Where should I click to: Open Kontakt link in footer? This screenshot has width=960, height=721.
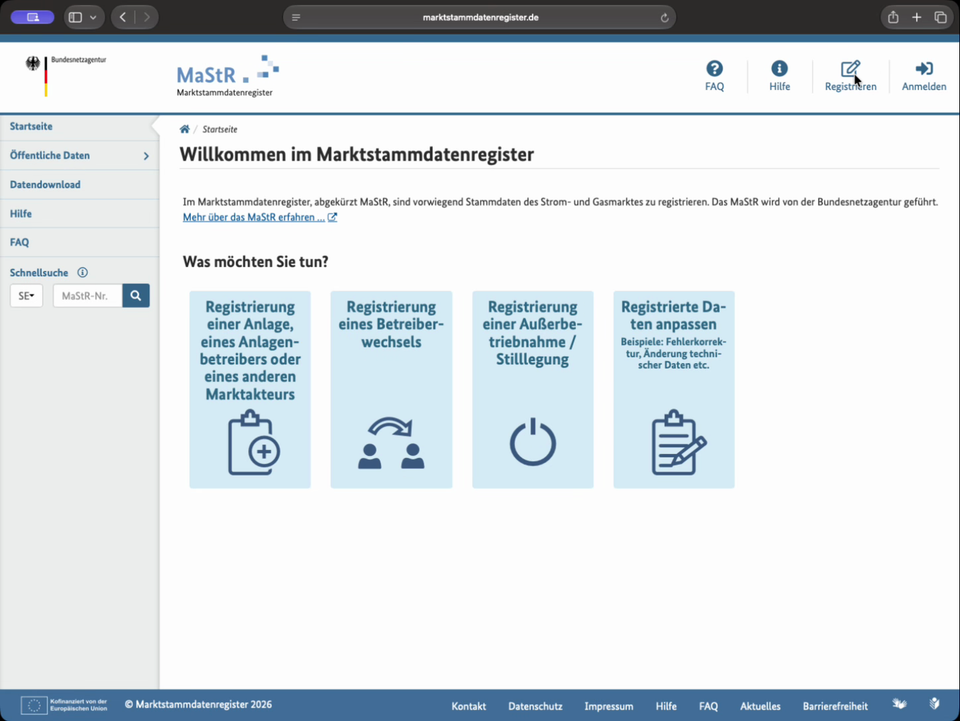tap(468, 706)
